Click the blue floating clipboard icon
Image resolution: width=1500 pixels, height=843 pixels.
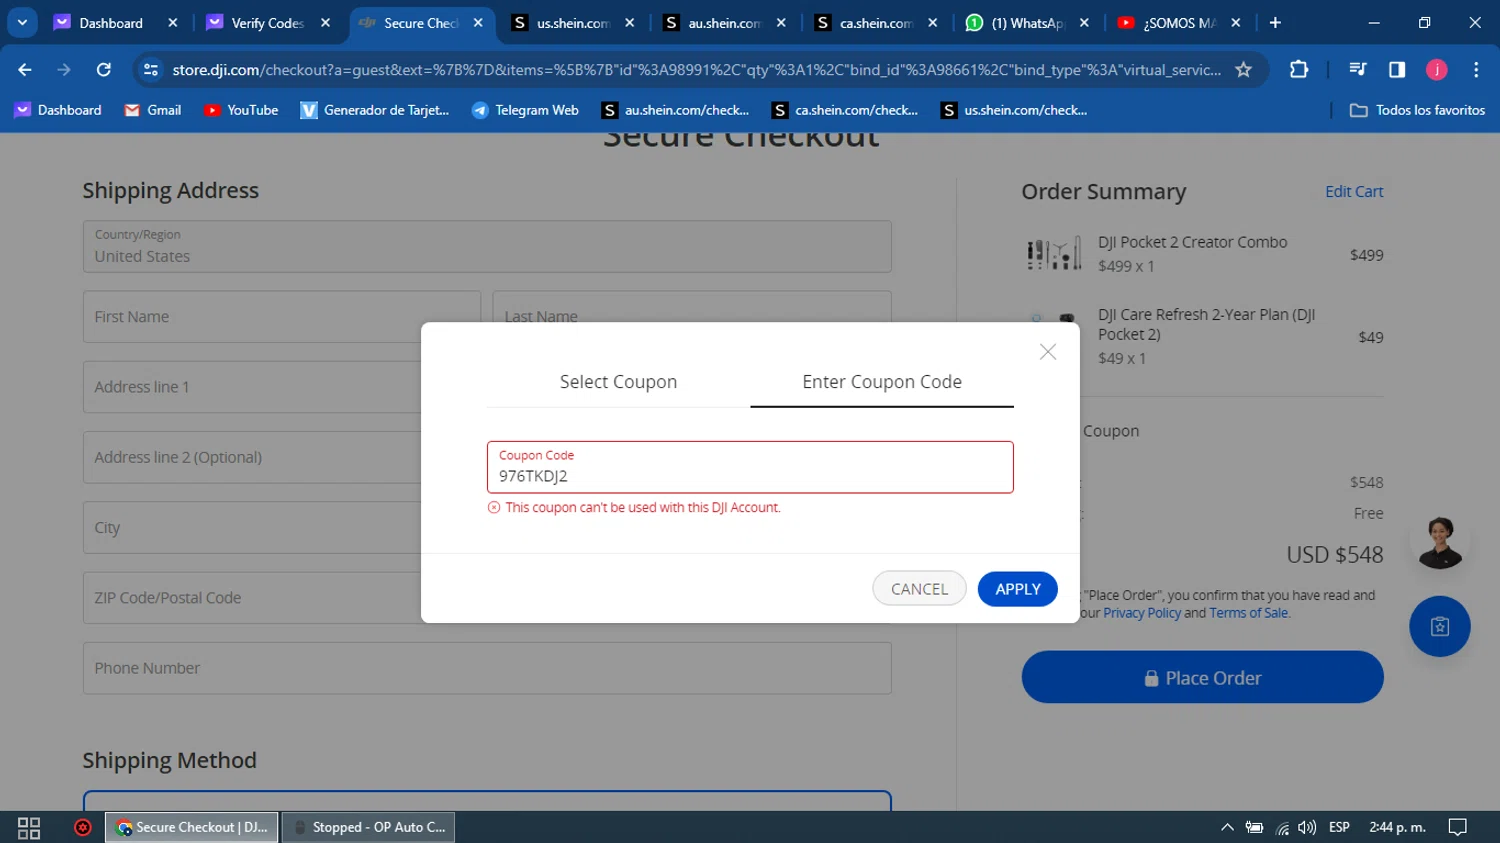click(x=1440, y=626)
